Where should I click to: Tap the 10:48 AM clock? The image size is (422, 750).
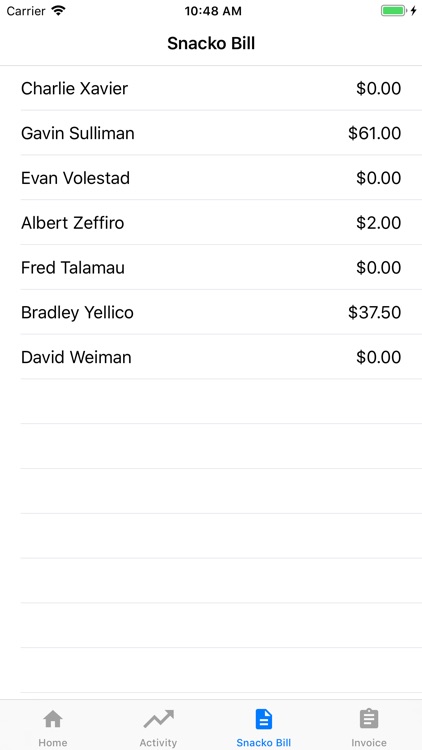coord(213,11)
